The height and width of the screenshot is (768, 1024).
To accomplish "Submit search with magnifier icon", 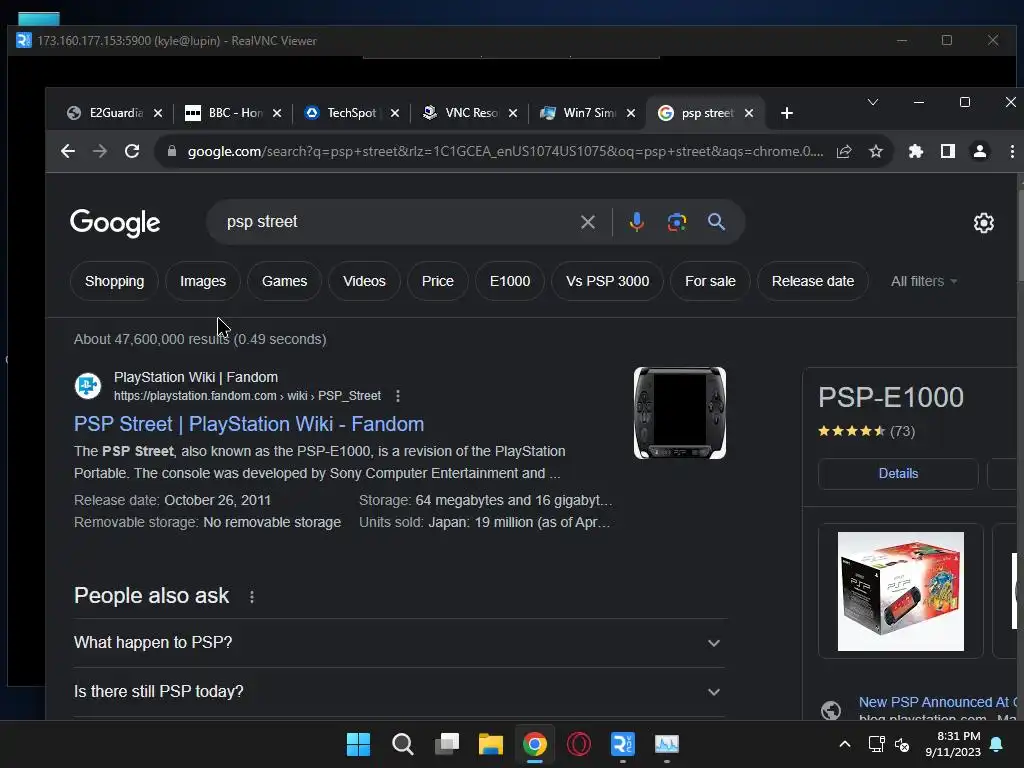I will 716,222.
